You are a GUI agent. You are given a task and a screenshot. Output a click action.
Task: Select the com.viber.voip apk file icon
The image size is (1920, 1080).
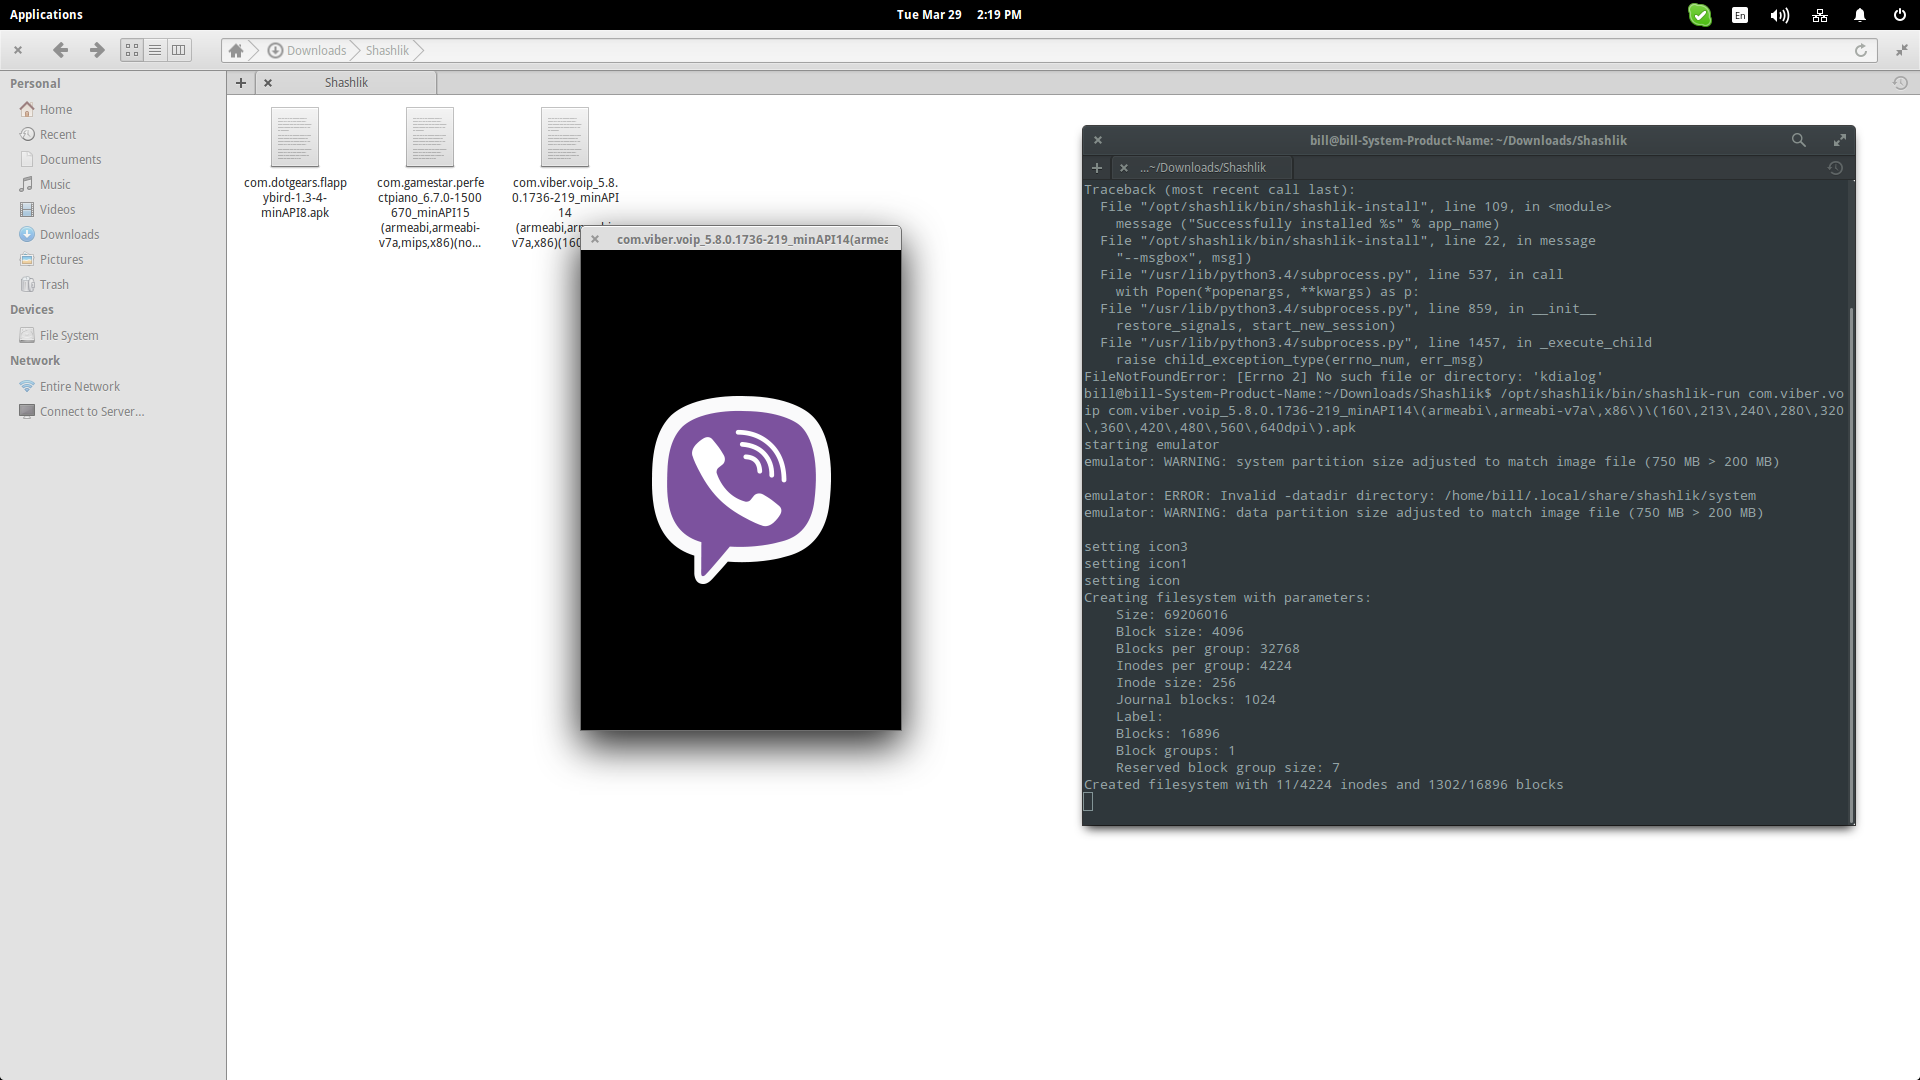(565, 137)
